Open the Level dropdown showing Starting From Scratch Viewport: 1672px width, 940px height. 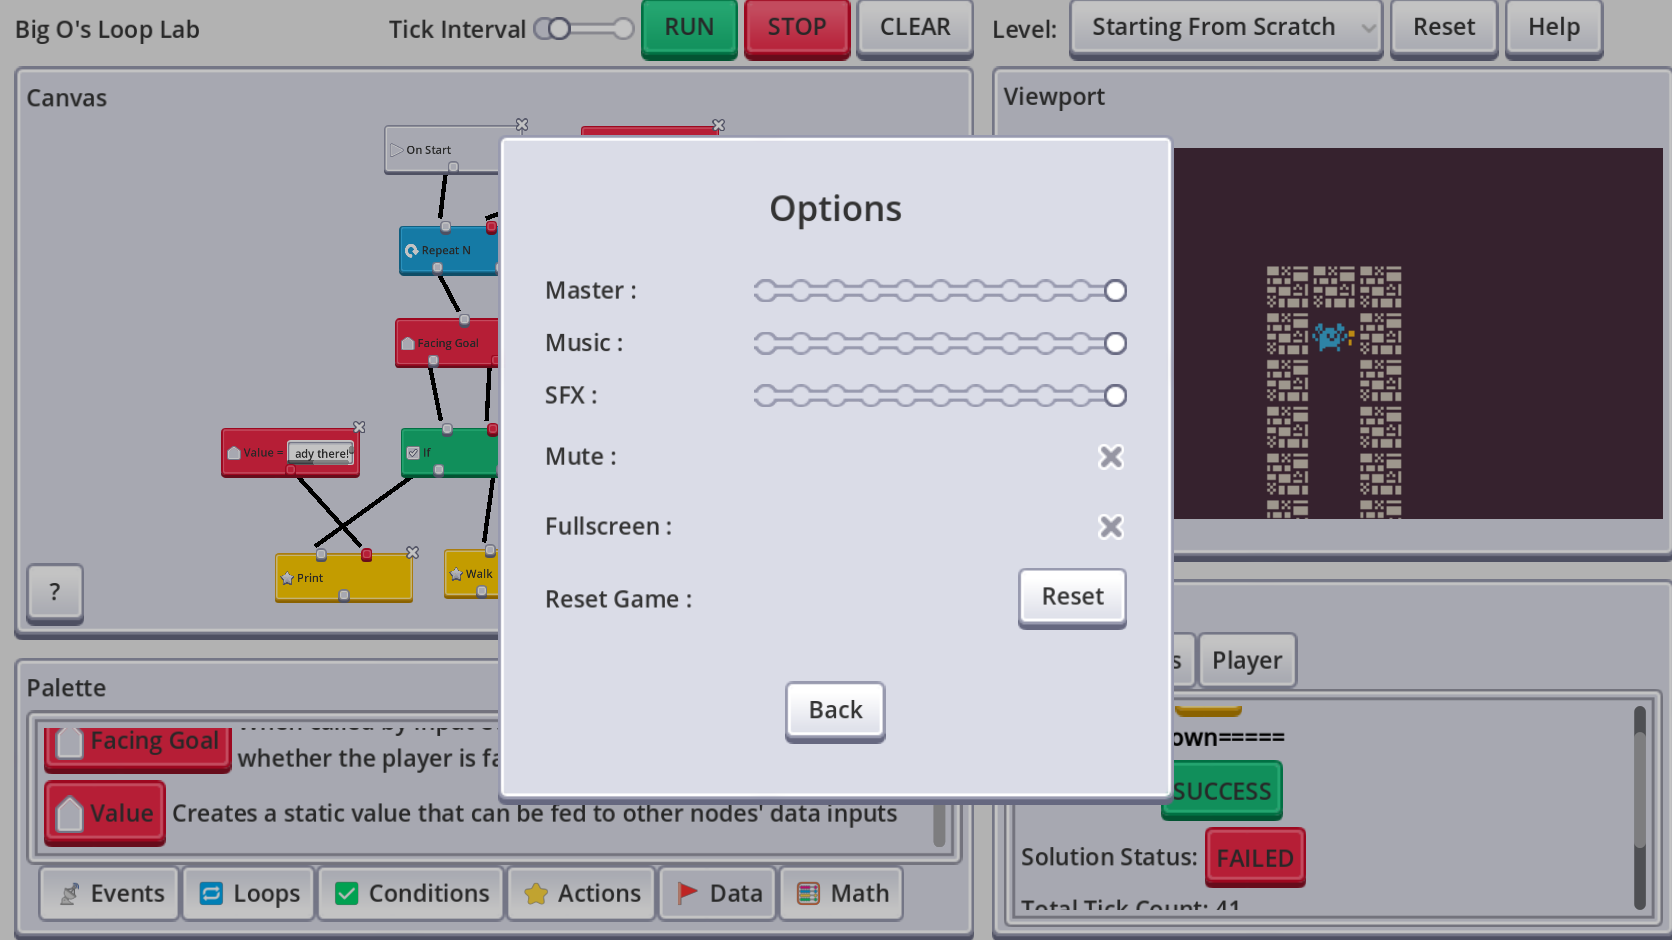[1226, 28]
